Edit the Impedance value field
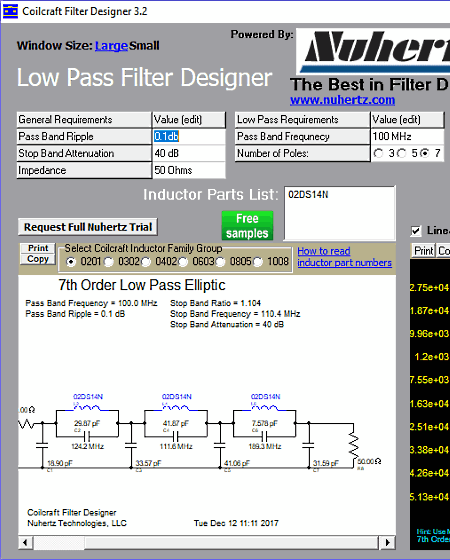Image resolution: width=450 pixels, height=560 pixels. point(189,170)
